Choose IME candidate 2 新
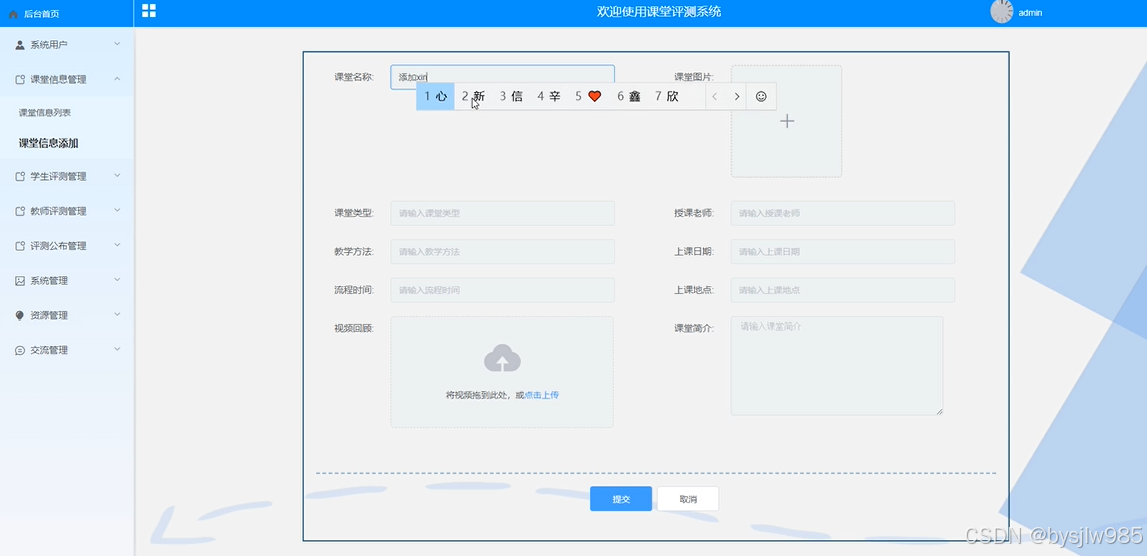This screenshot has width=1147, height=556. coord(473,96)
